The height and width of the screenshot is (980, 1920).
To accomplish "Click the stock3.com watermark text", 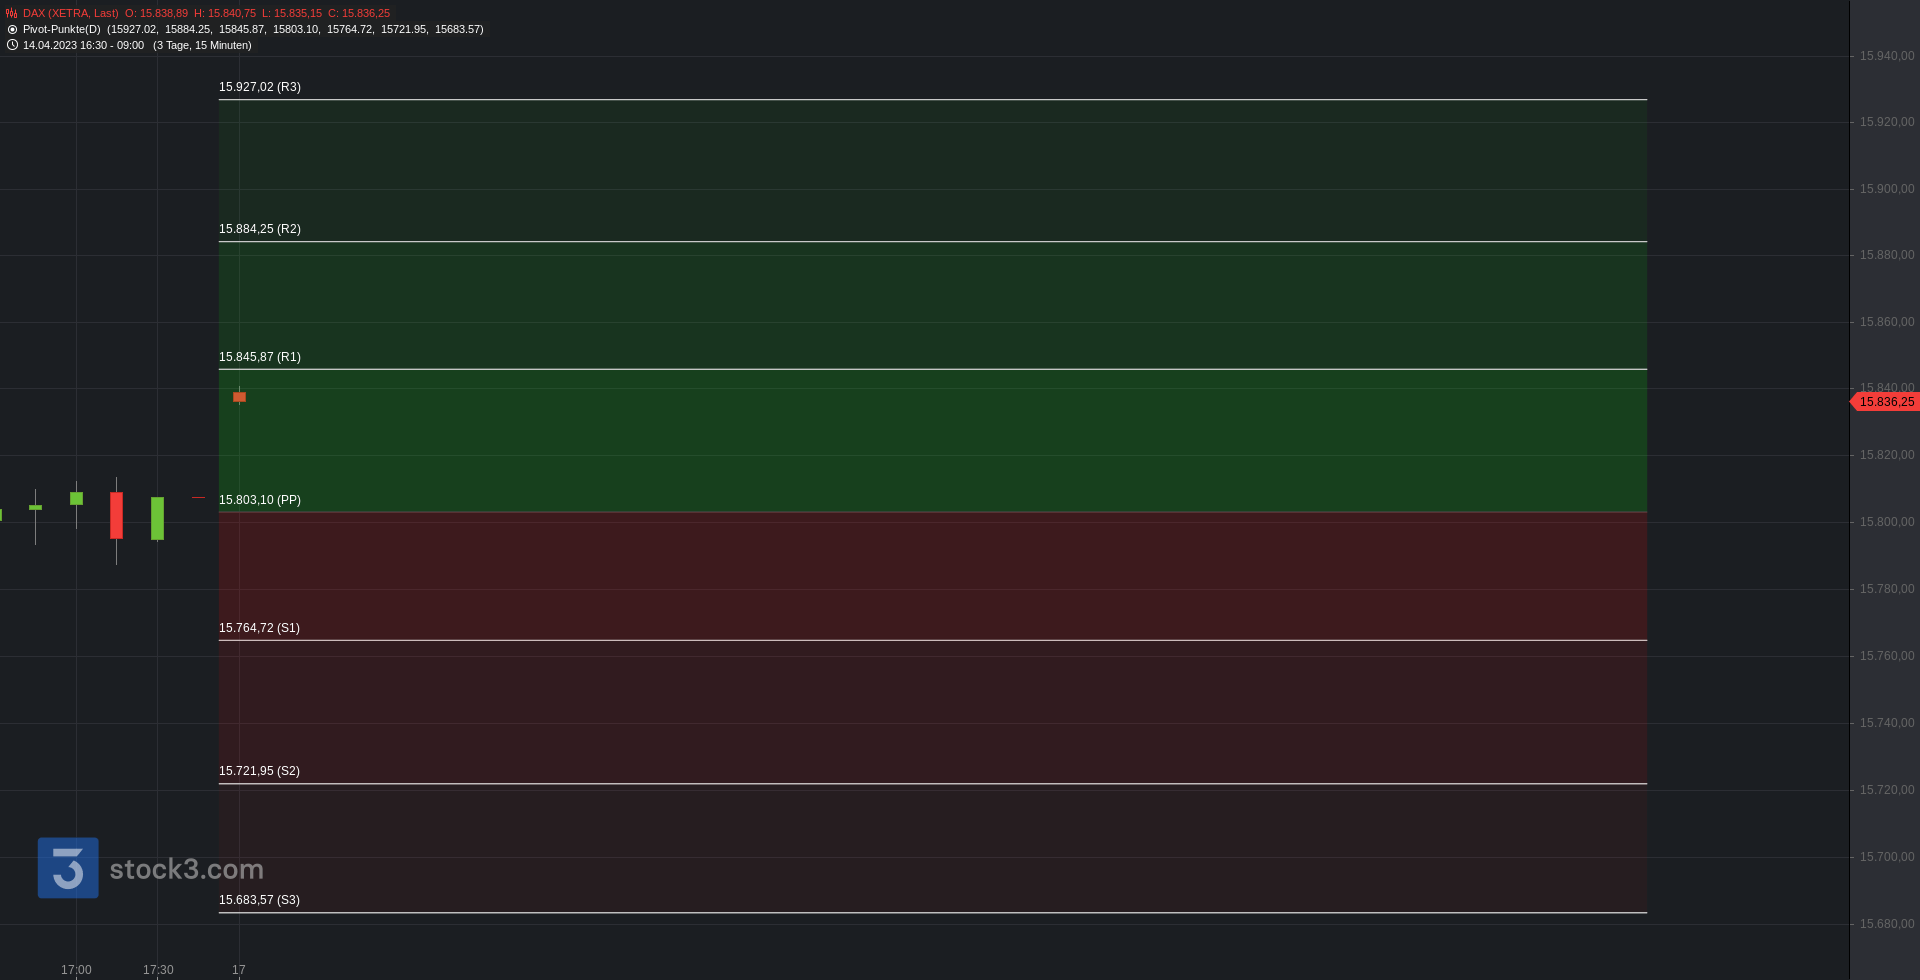I will pos(187,869).
